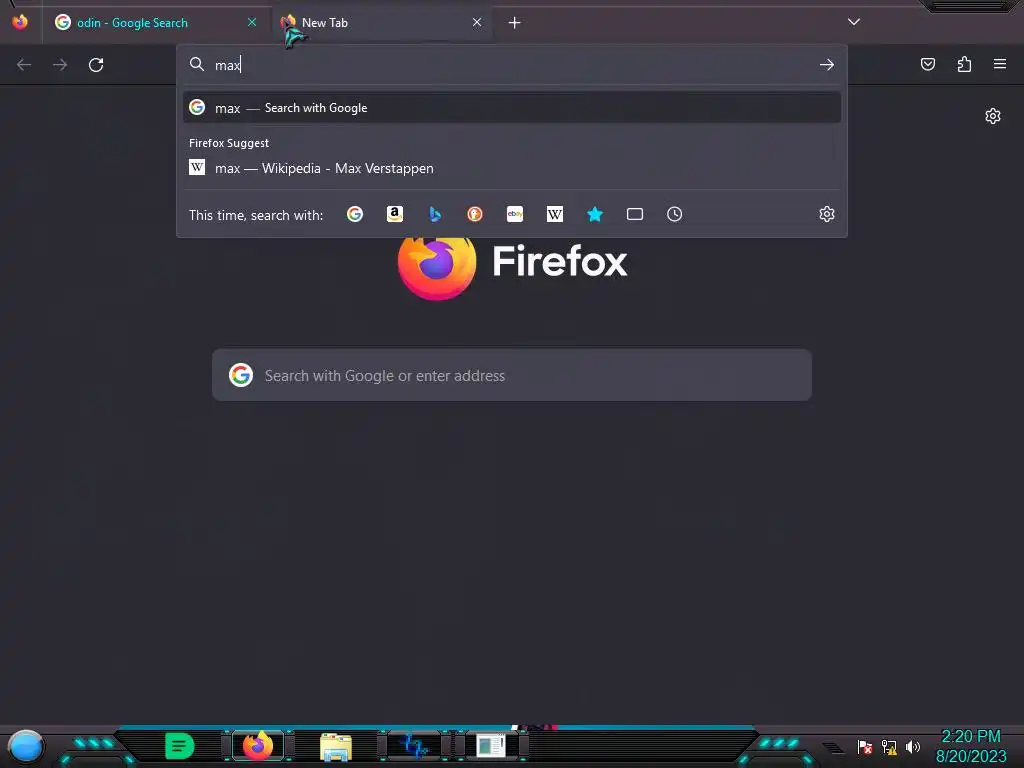The image size is (1024, 768).
Task: Click the Firefox icon before the tabs
Action: [20, 22]
